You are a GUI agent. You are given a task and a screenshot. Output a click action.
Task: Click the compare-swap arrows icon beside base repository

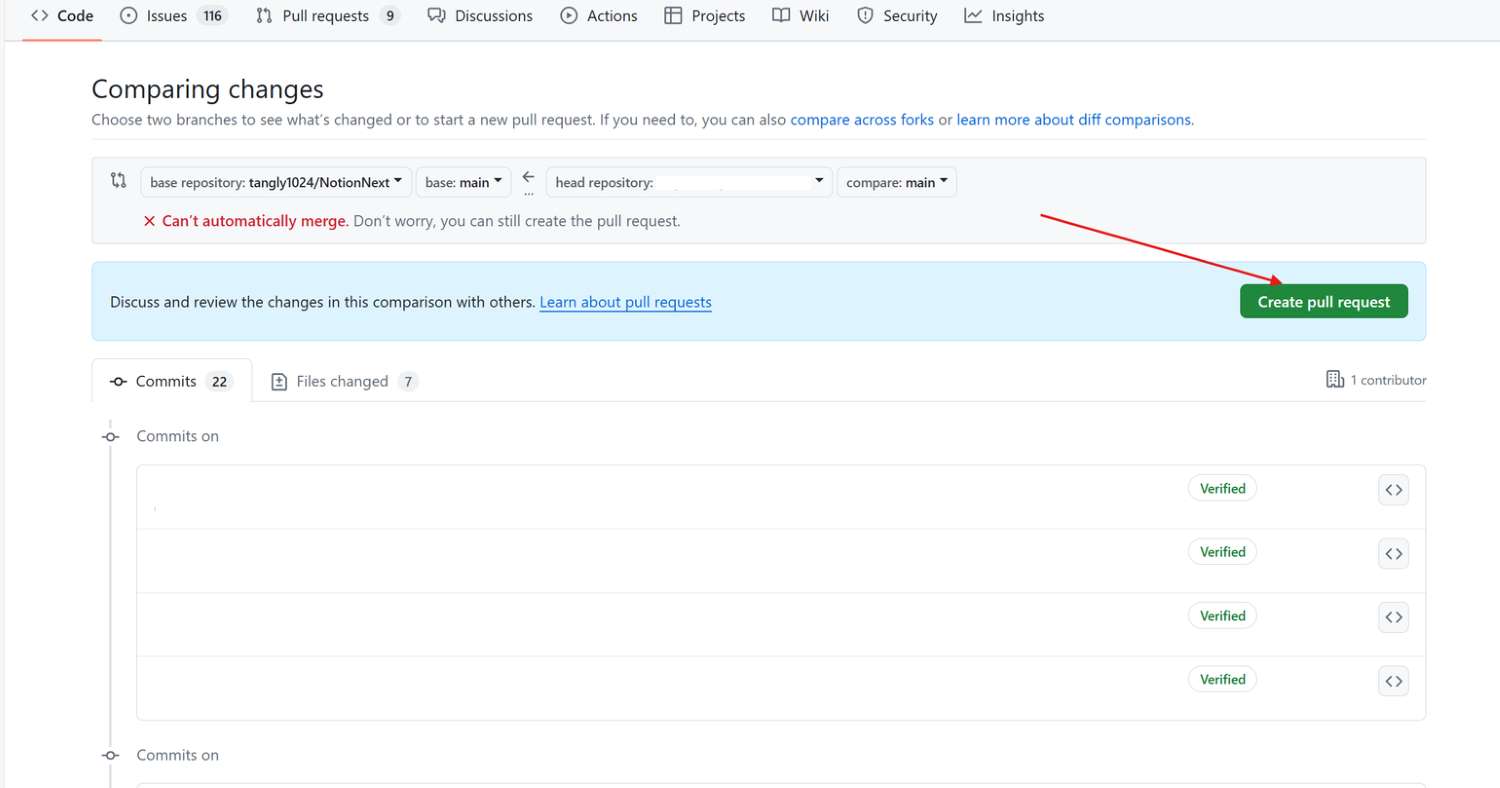pos(118,181)
